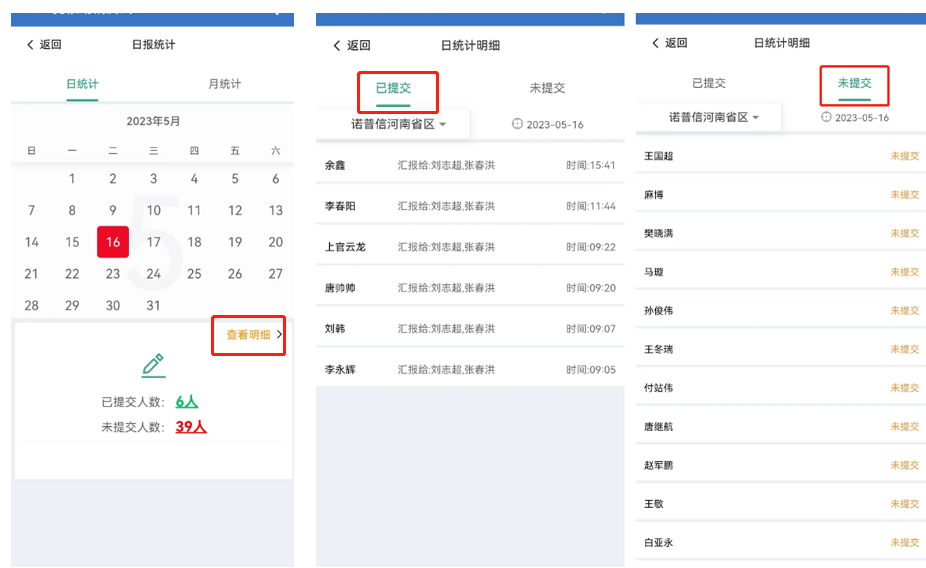The width and height of the screenshot is (926, 568).
Task: Select 赵军鹏 in the unsubmitted list
Action: (x=658, y=465)
